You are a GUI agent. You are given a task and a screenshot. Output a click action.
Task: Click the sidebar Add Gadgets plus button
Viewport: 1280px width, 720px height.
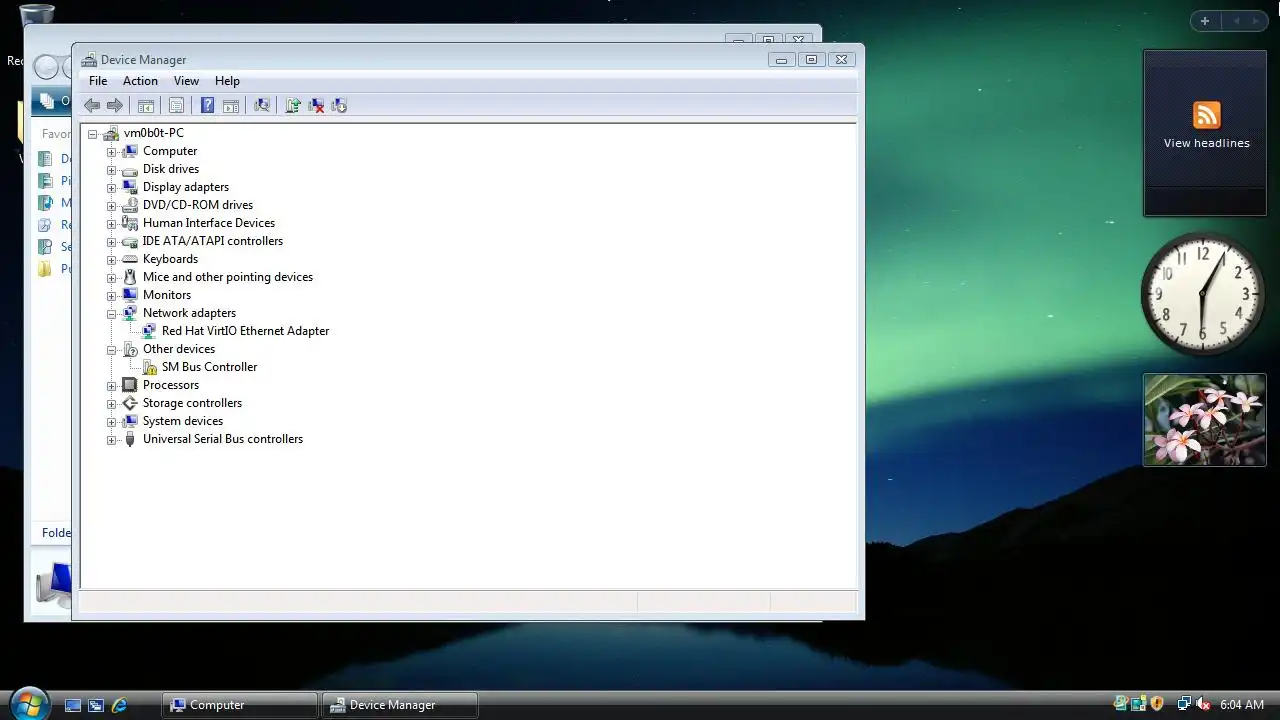(x=1205, y=21)
